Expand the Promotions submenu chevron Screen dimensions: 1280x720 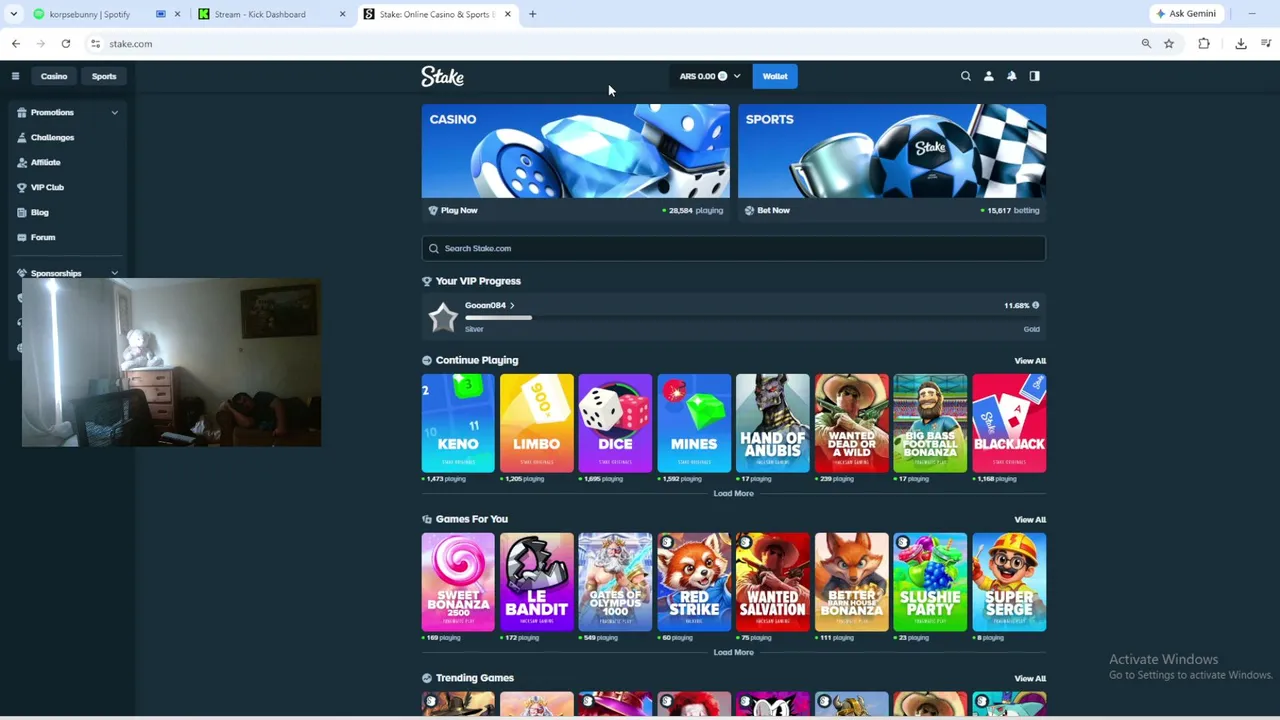point(114,112)
